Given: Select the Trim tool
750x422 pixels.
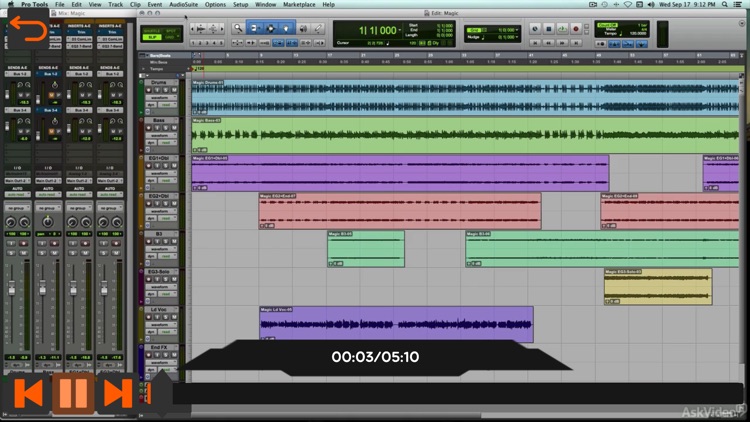Looking at the screenshot, I should coord(254,29).
